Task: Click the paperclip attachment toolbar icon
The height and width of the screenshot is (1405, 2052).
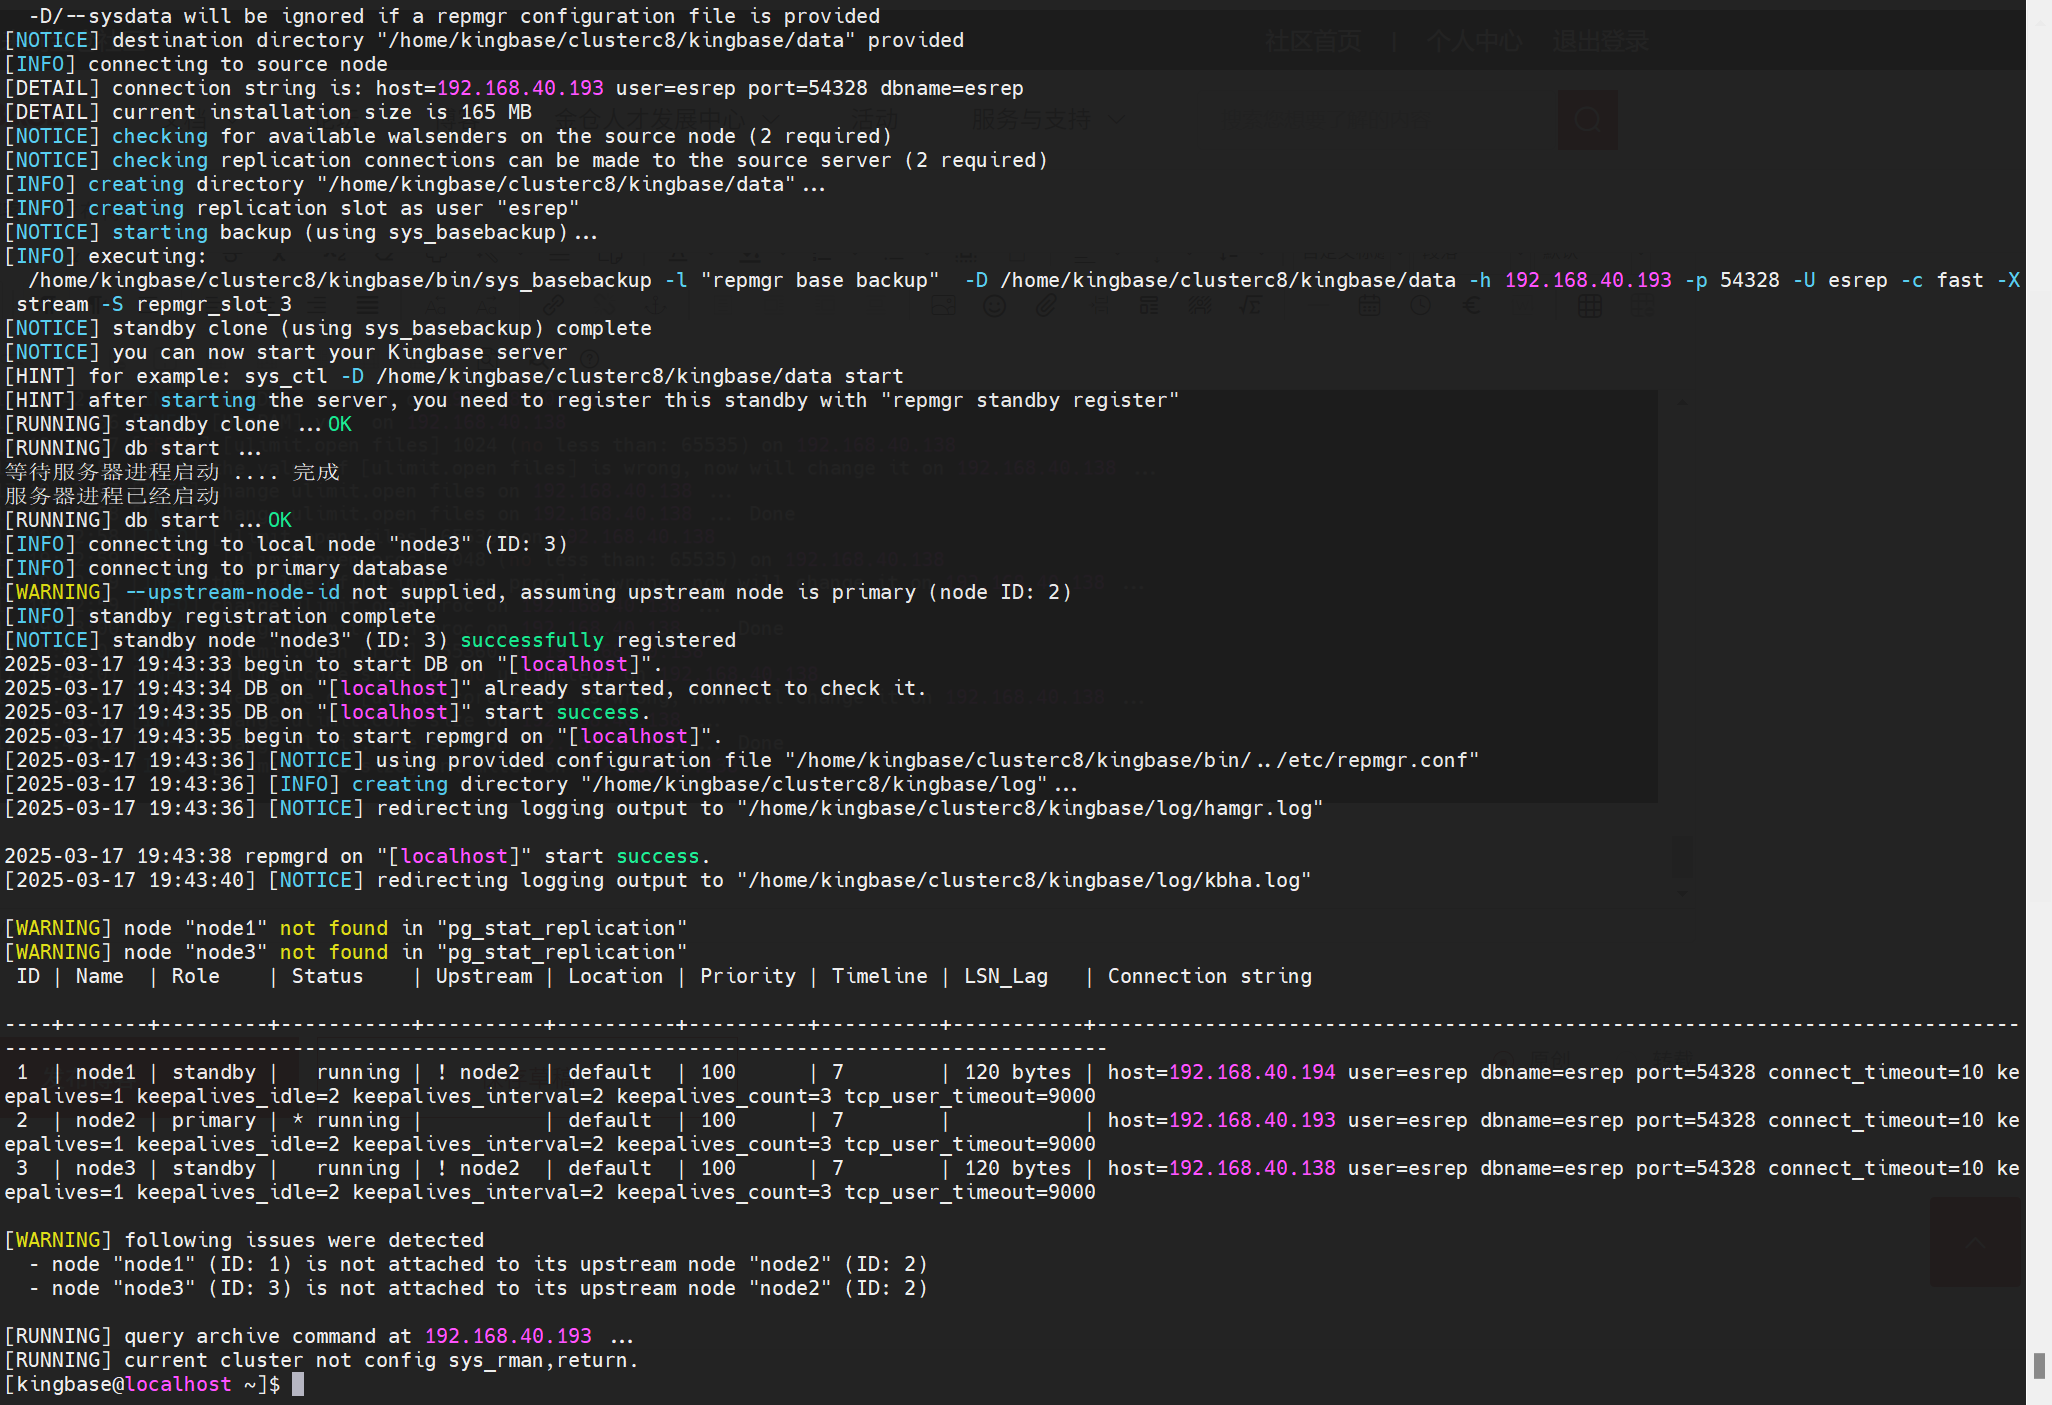Action: pos(1046,306)
